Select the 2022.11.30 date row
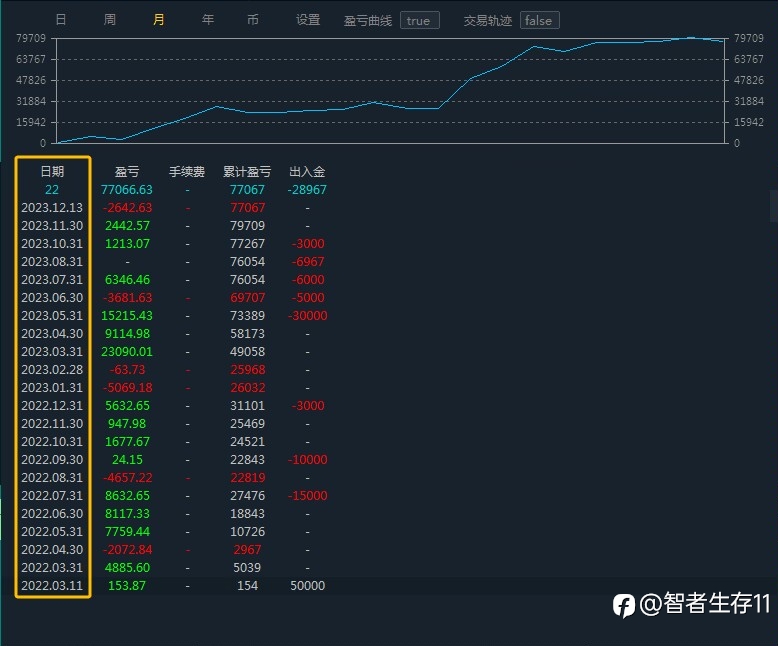This screenshot has height=646, width=778. click(x=52, y=424)
